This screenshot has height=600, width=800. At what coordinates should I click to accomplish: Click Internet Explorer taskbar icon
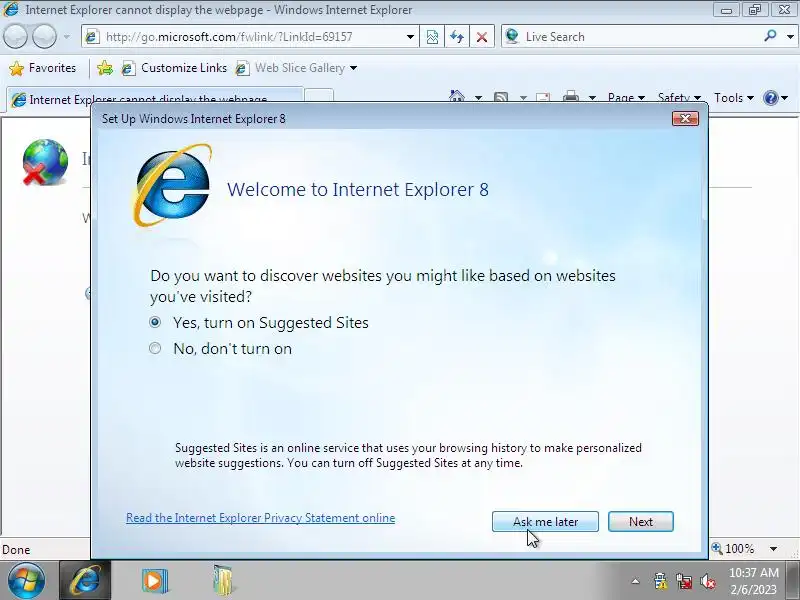tap(86, 580)
